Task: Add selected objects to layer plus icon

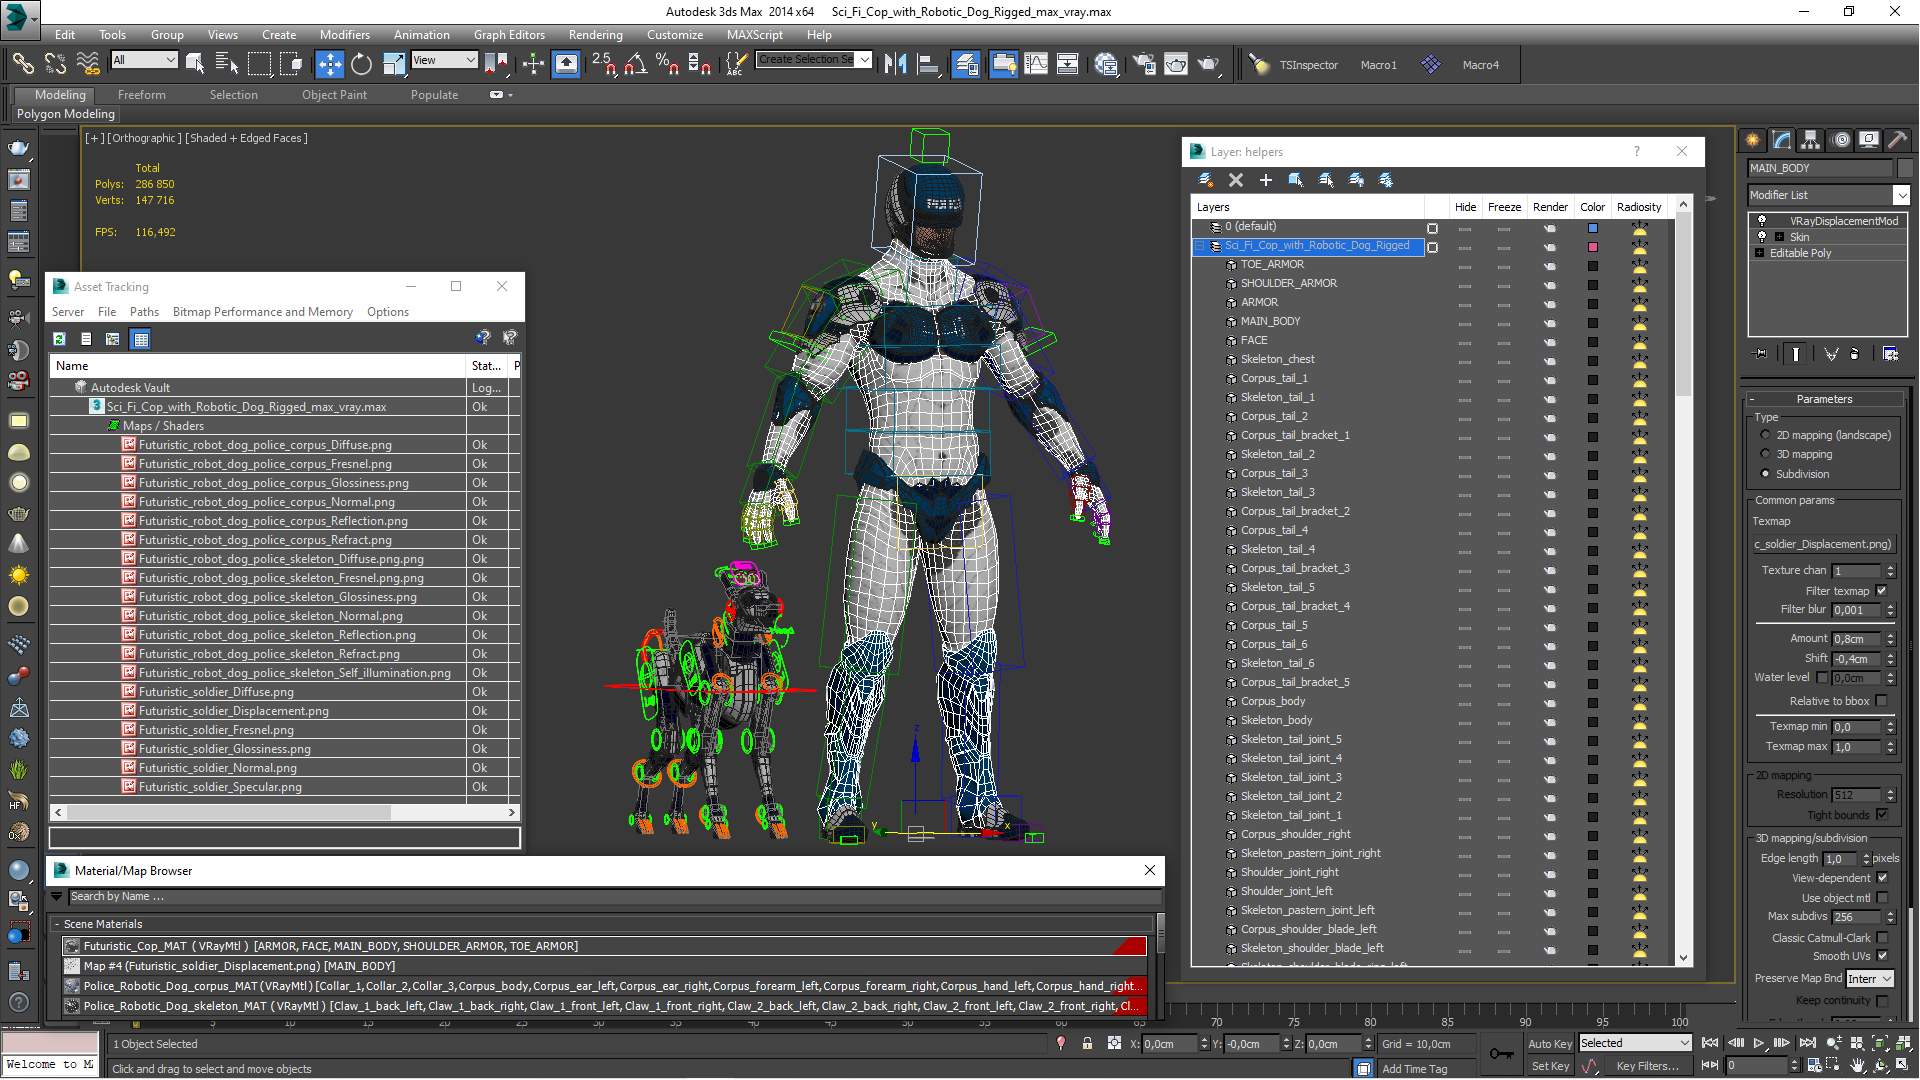Action: point(1266,180)
